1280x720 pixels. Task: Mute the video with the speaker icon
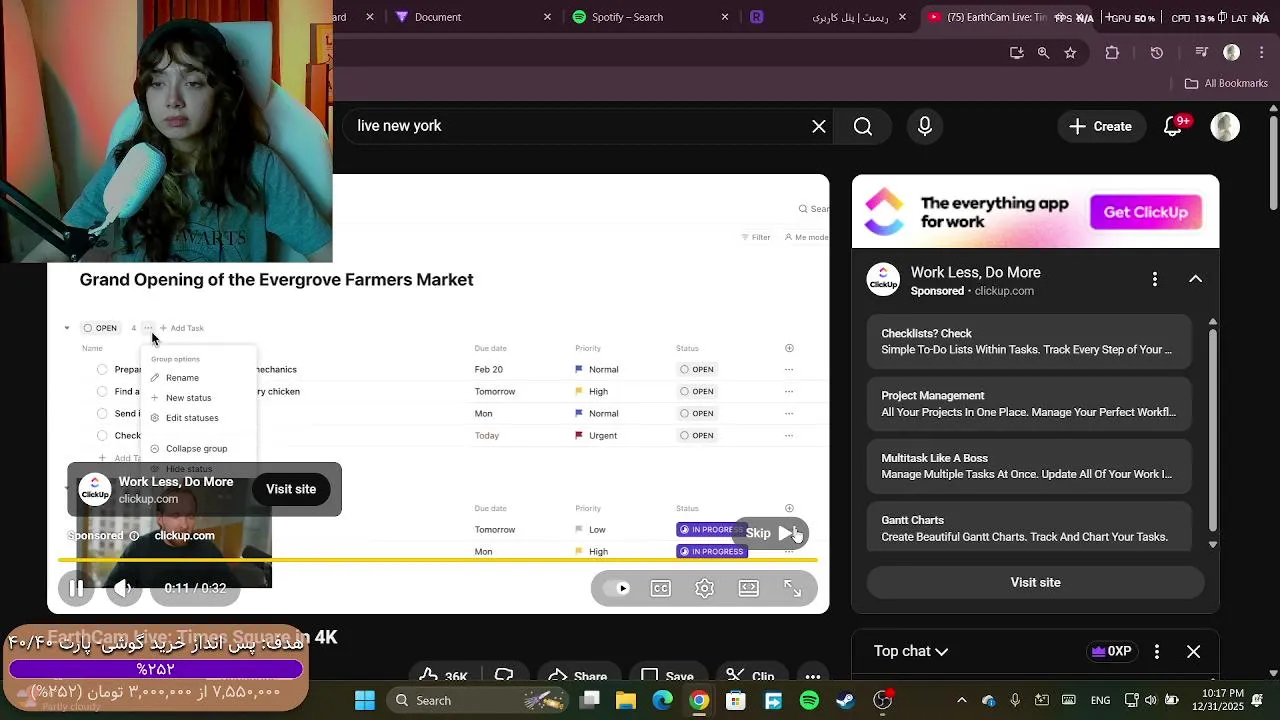point(122,588)
